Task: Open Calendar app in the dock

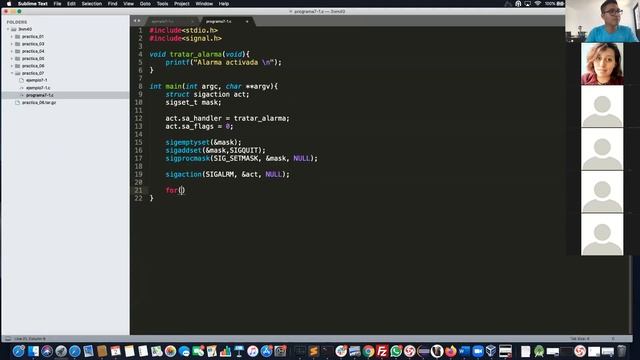Action: tap(116, 351)
